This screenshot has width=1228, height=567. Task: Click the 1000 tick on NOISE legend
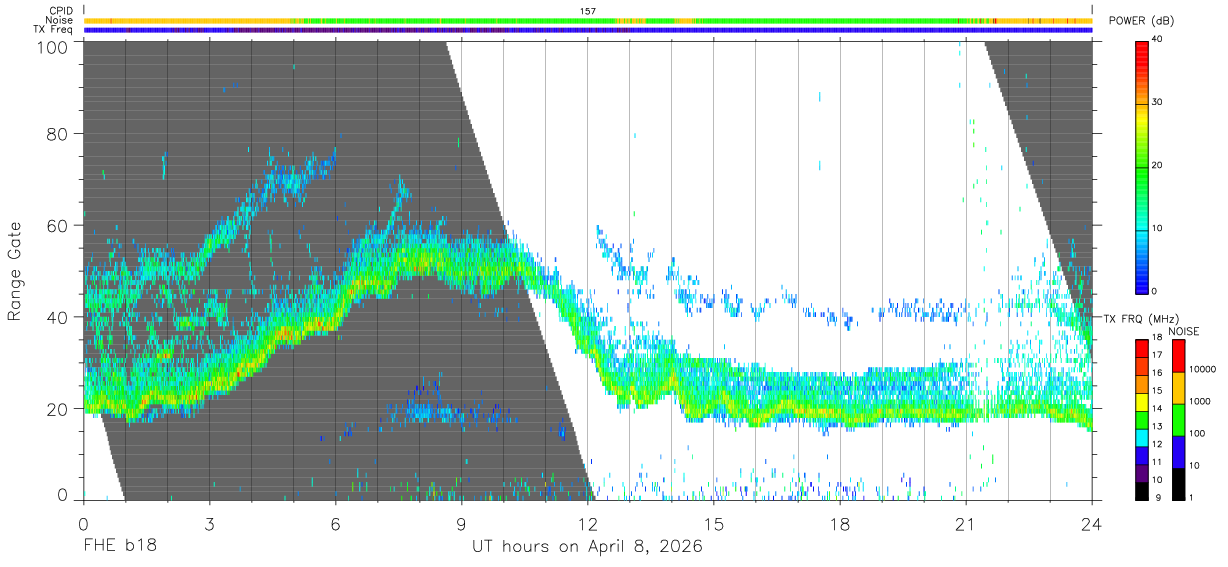(1200, 401)
